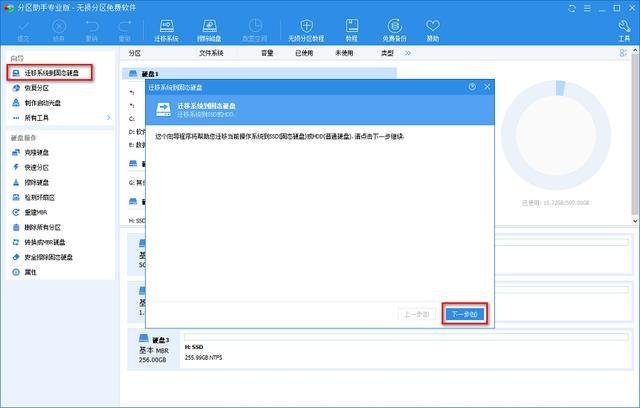Click the scrollbar up arrow in partition list
Viewport: 640px width, 408px height.
(x=636, y=51)
